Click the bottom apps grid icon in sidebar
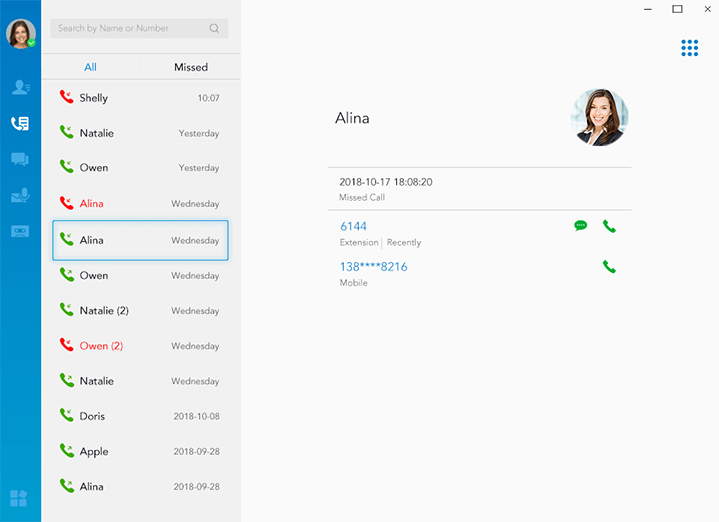Image resolution: width=719 pixels, height=522 pixels. pyautogui.click(x=19, y=498)
